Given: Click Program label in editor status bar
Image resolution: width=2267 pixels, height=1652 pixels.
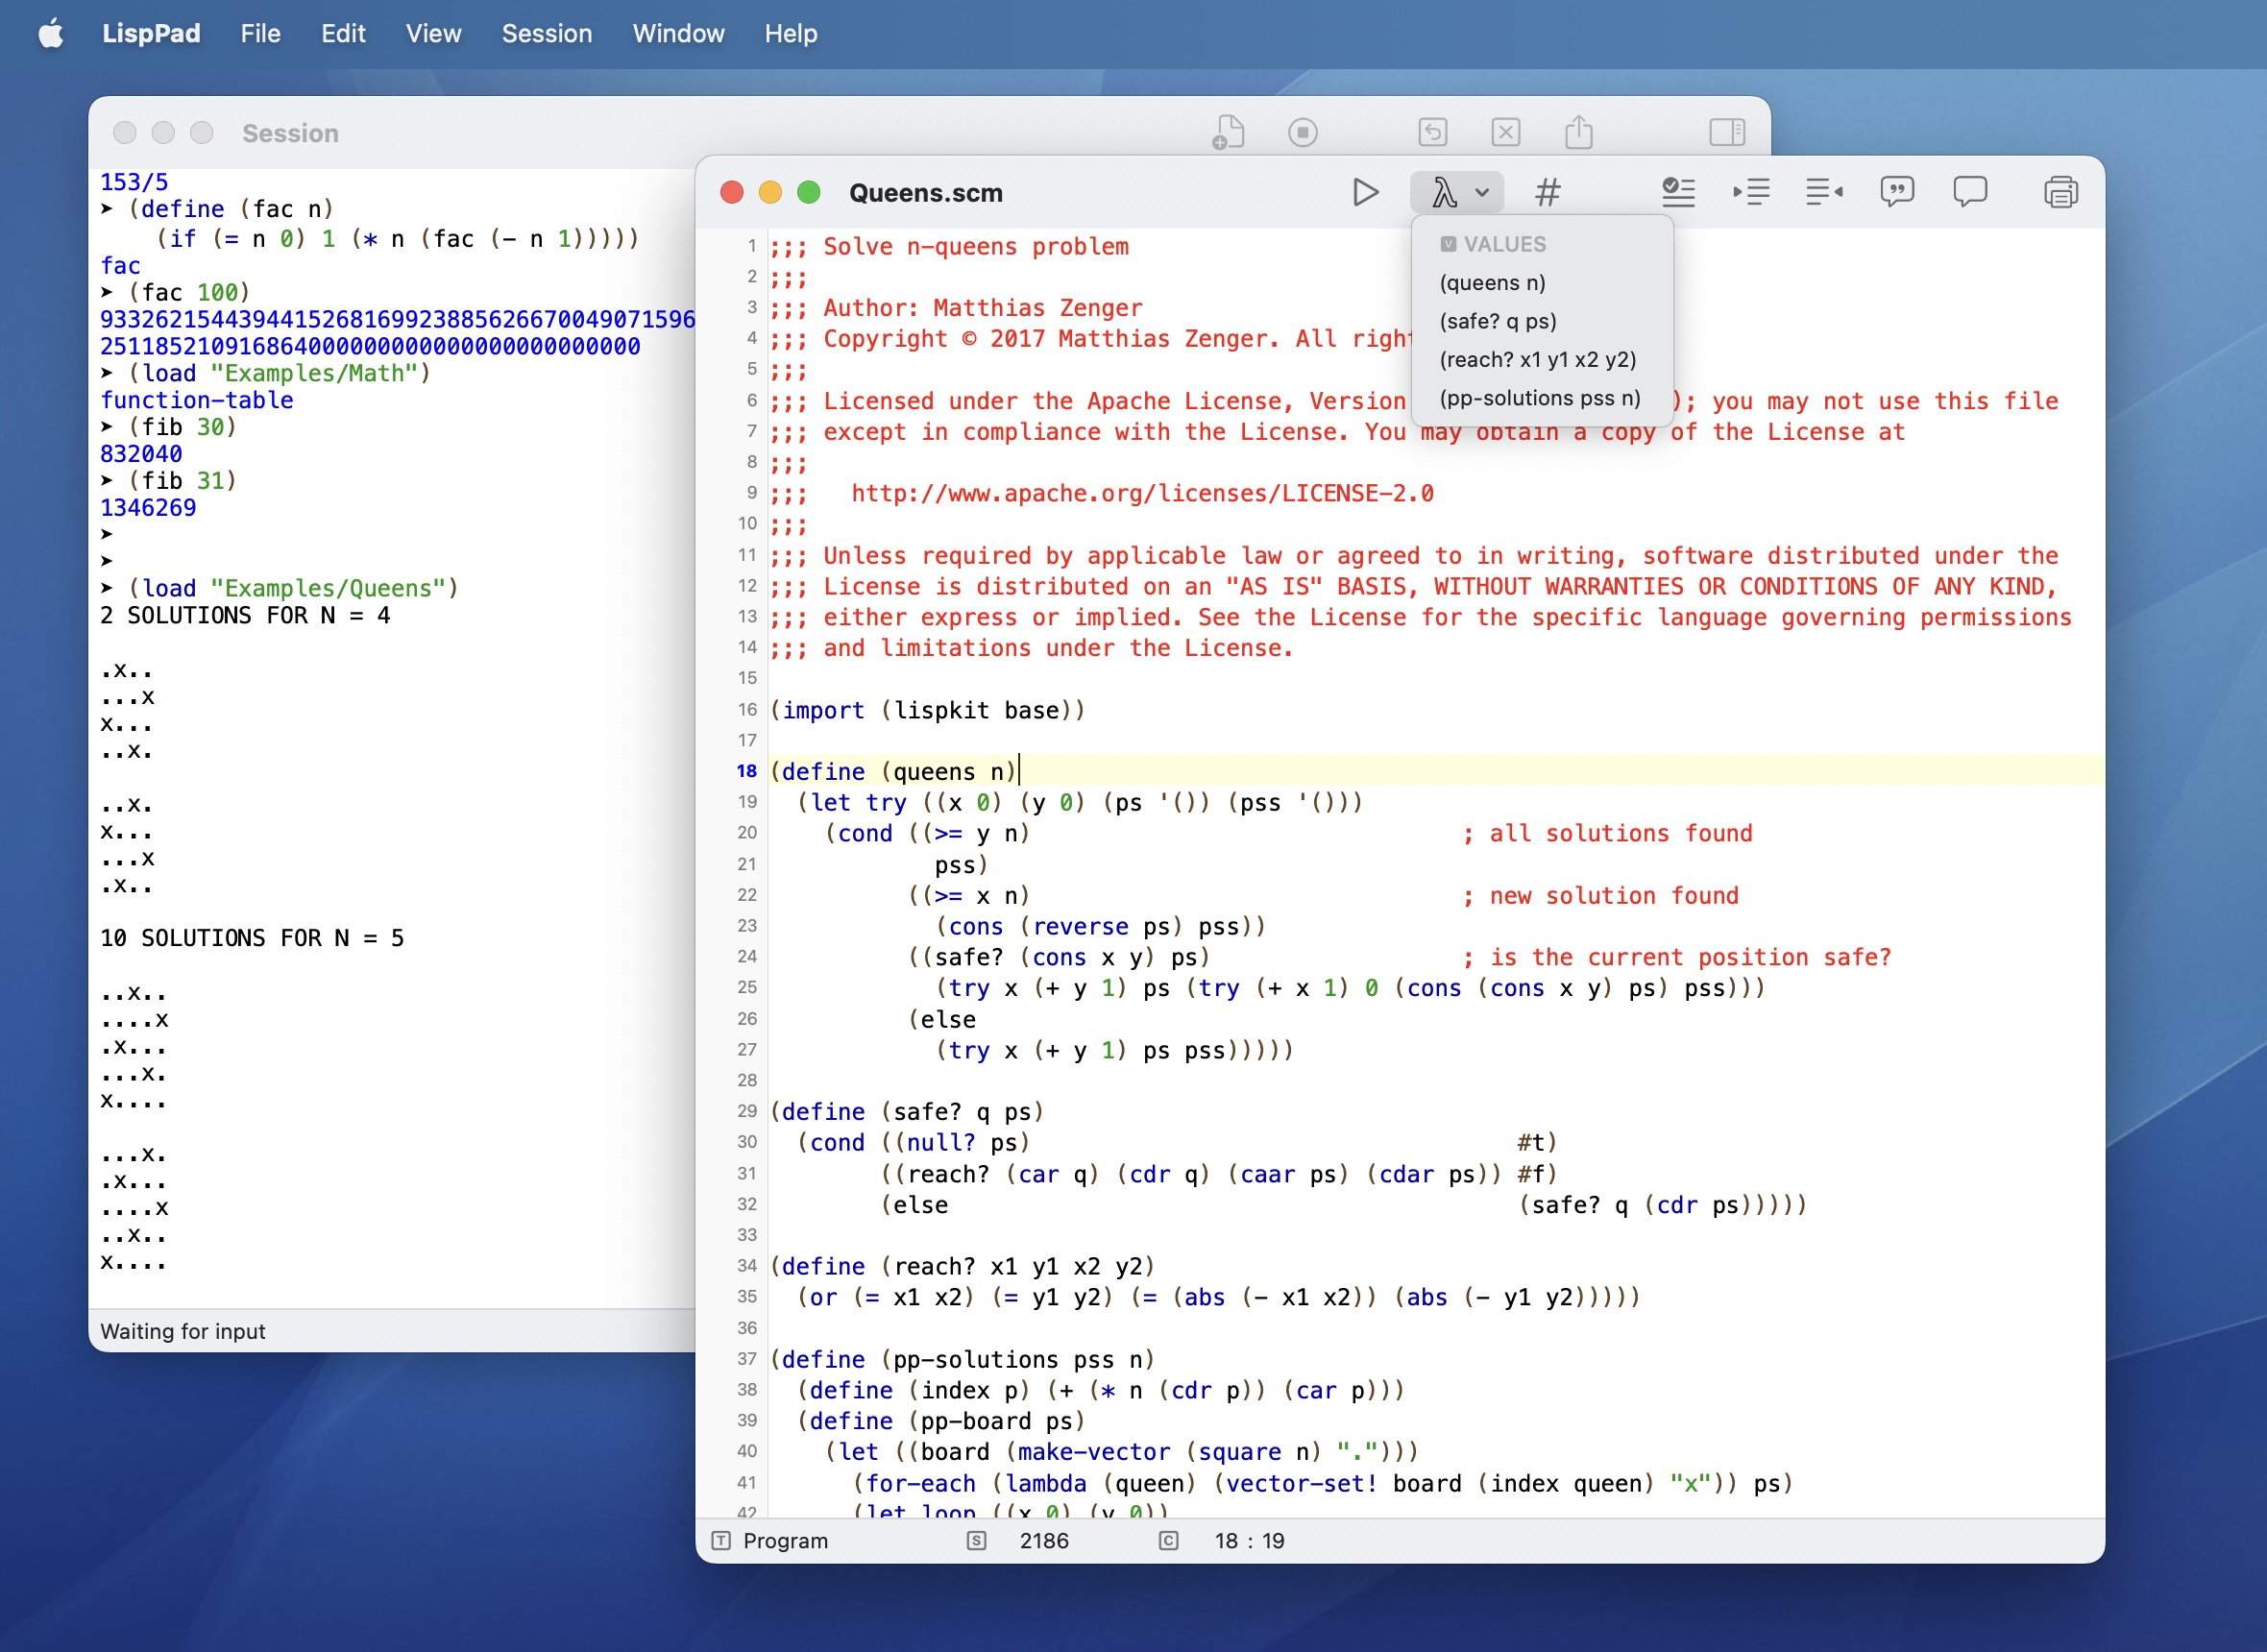Looking at the screenshot, I should point(785,1541).
